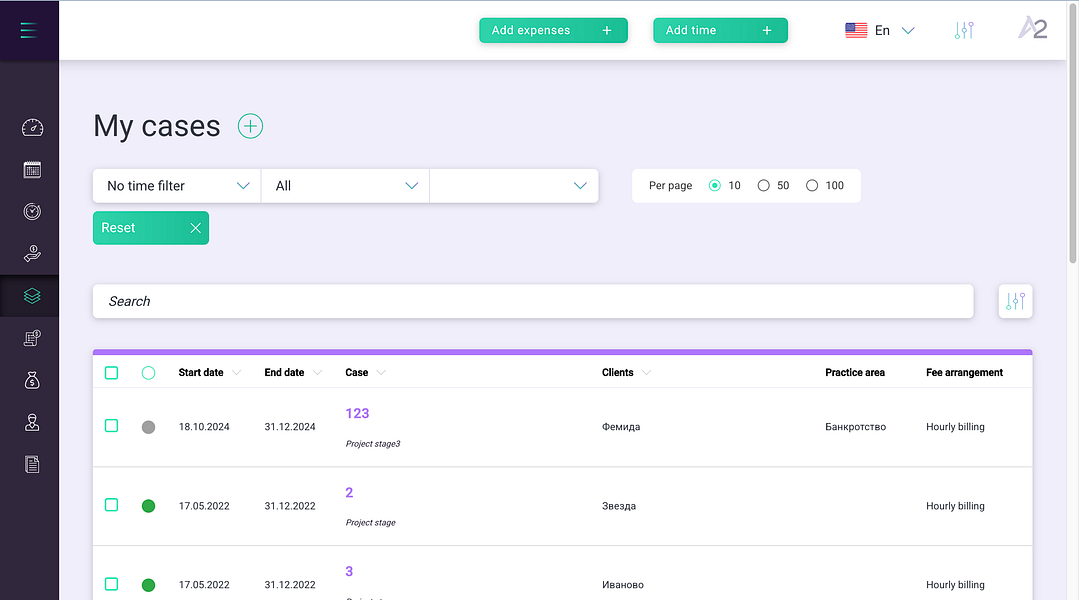This screenshot has height=600, width=1079.
Task: Open case link 3
Action: [x=350, y=572]
